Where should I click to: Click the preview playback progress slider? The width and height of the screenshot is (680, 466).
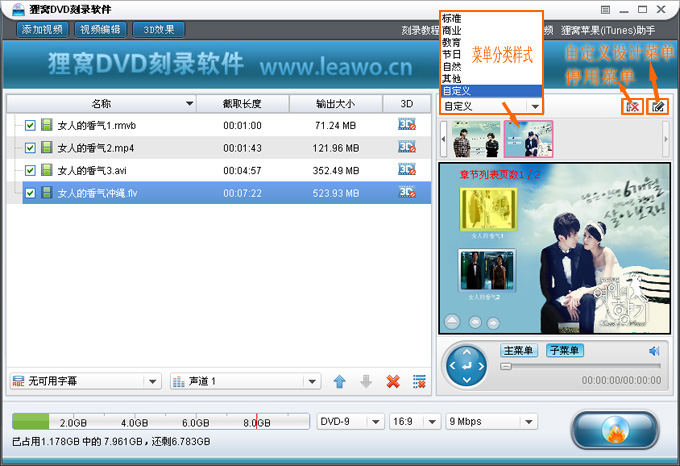pyautogui.click(x=580, y=366)
